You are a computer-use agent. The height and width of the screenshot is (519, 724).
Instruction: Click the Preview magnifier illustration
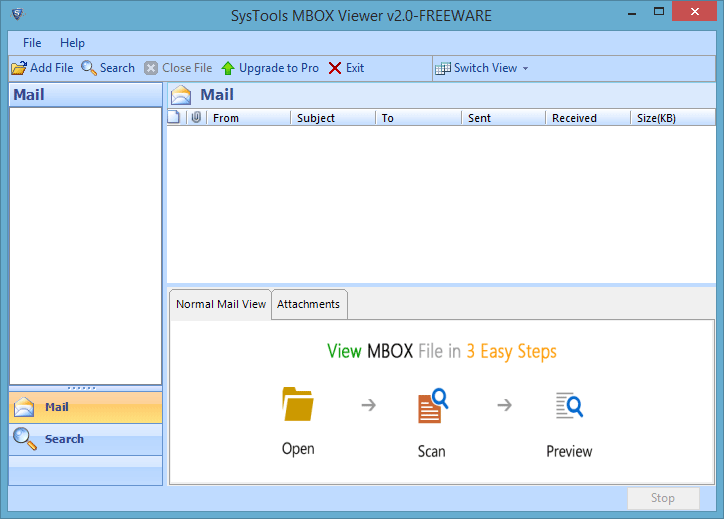coord(569,405)
